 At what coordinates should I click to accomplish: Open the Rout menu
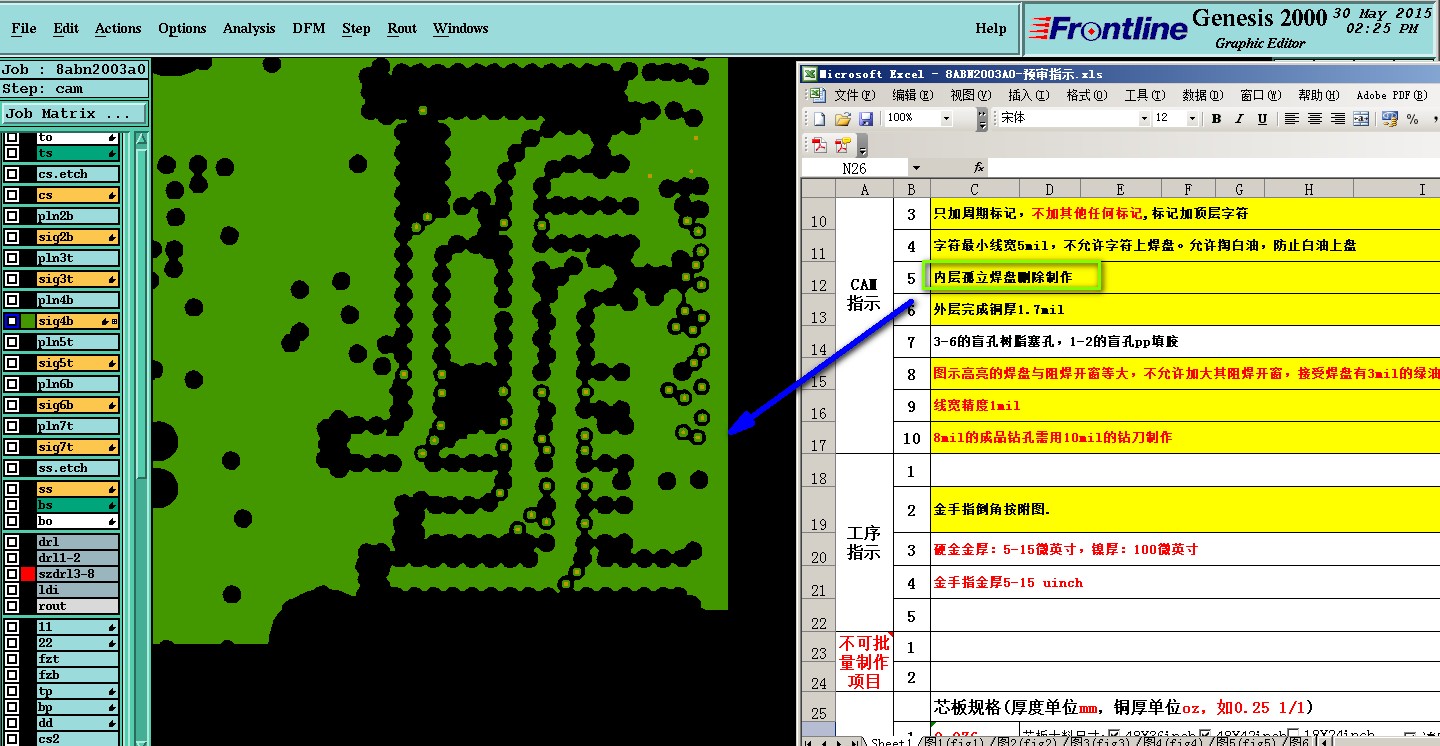click(402, 29)
